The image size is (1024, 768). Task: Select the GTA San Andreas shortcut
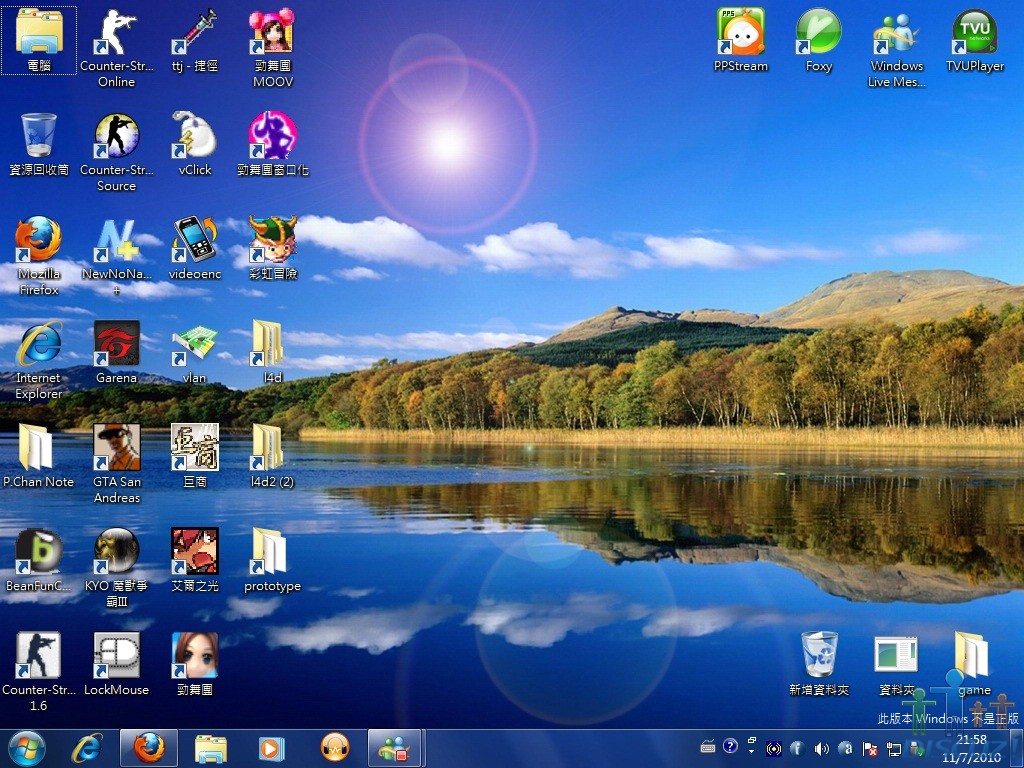(x=116, y=449)
